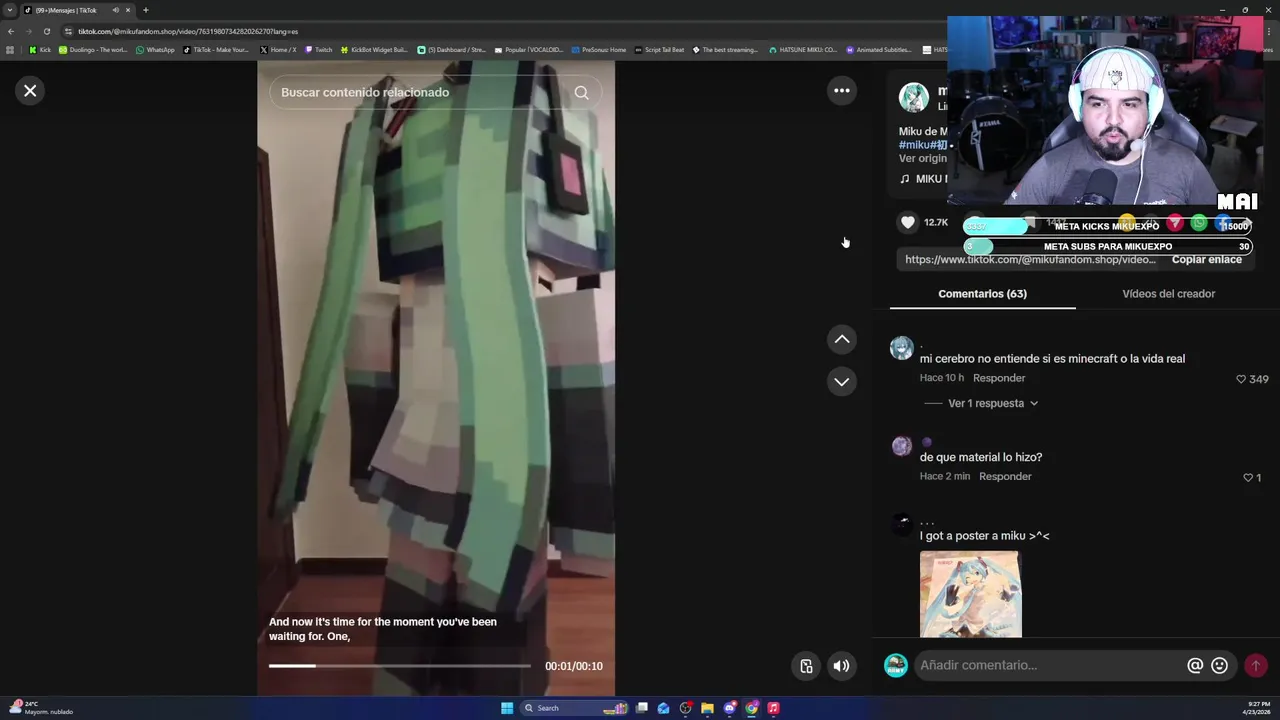Open own profile avatar beside comment box
This screenshot has height=720, width=1280.
click(x=895, y=665)
